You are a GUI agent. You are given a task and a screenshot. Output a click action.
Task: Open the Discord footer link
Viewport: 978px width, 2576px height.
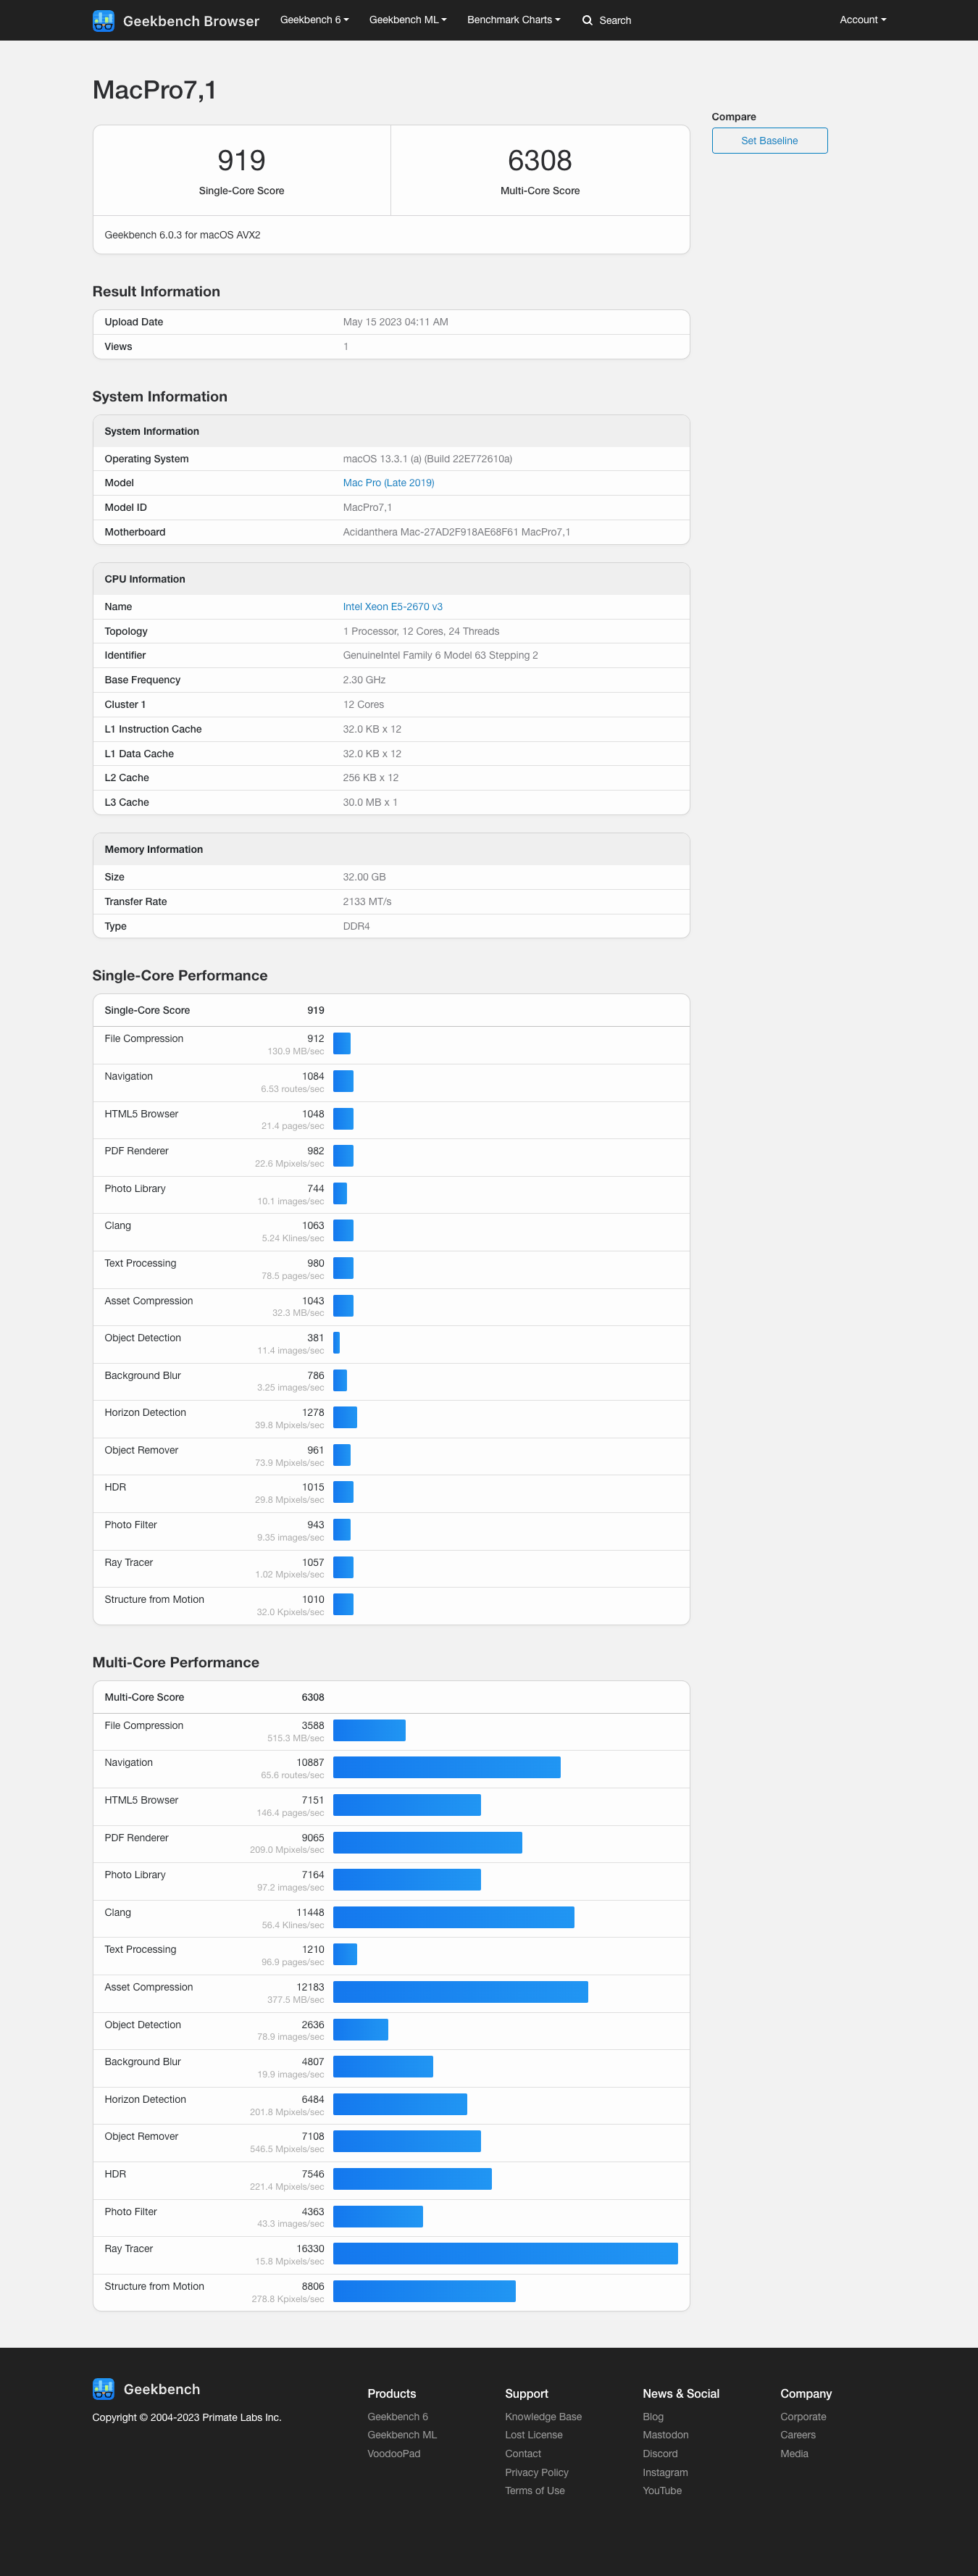click(660, 2454)
